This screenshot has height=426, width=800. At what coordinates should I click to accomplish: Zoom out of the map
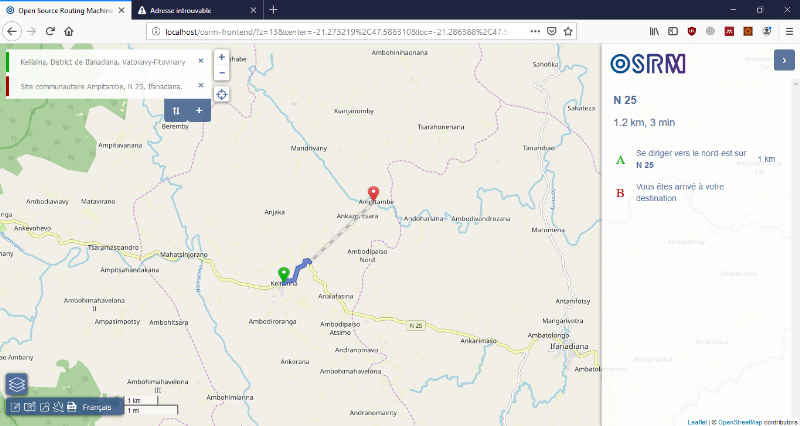point(222,73)
